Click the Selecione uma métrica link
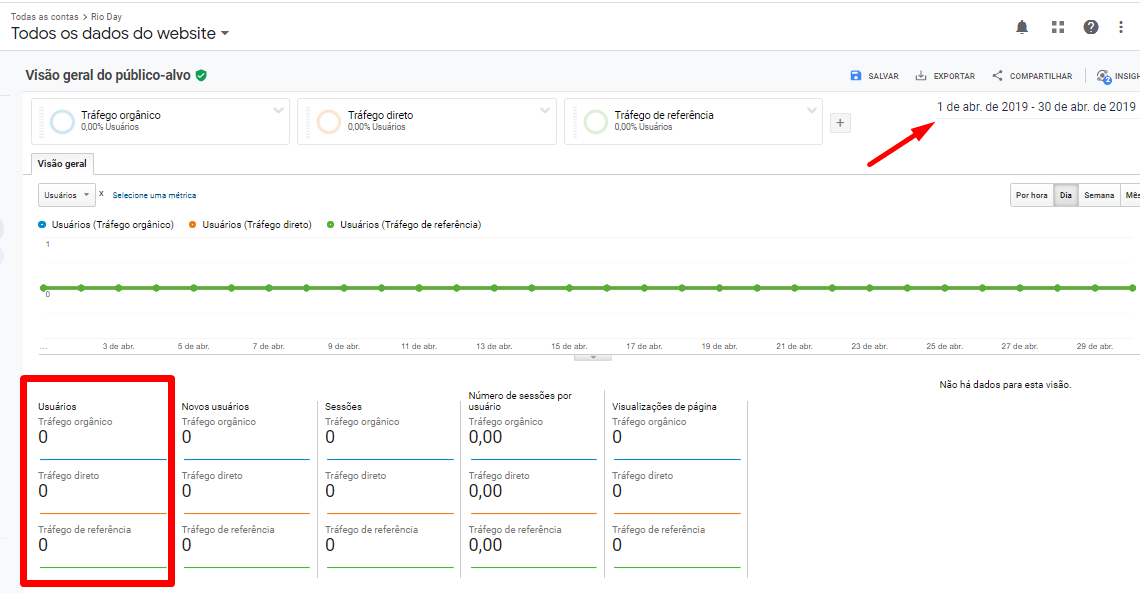 coord(154,195)
